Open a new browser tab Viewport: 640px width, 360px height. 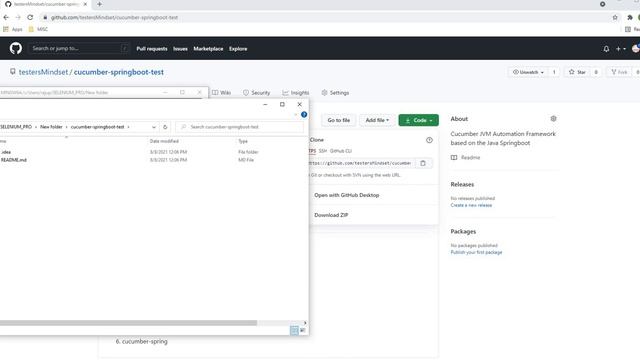99,4
